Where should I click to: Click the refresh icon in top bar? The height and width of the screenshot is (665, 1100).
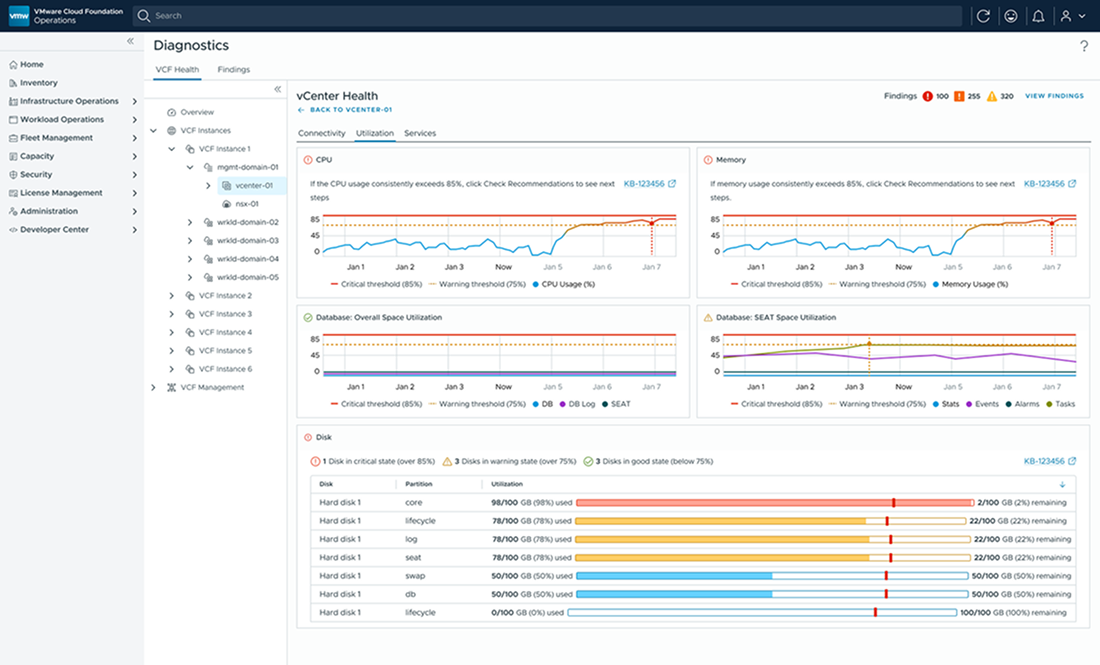(983, 16)
